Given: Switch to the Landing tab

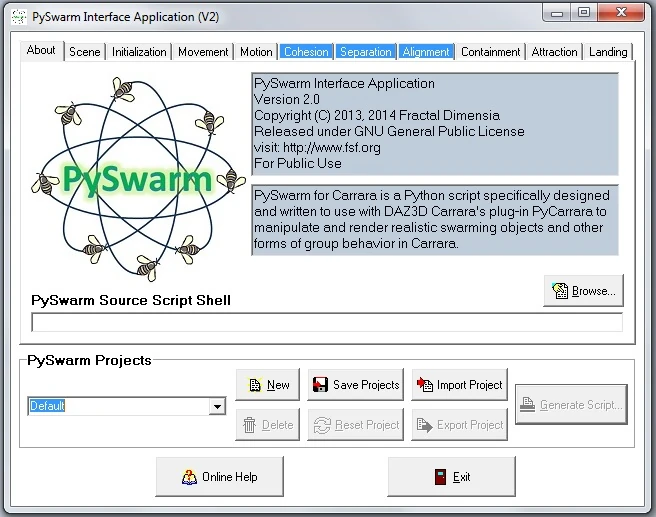Looking at the screenshot, I should click(x=608, y=52).
